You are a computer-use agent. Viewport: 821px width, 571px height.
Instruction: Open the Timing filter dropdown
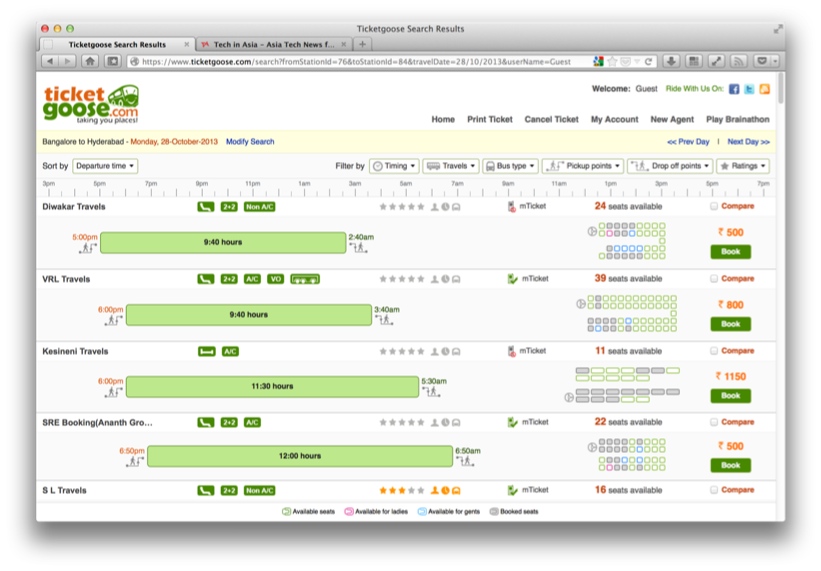[394, 166]
